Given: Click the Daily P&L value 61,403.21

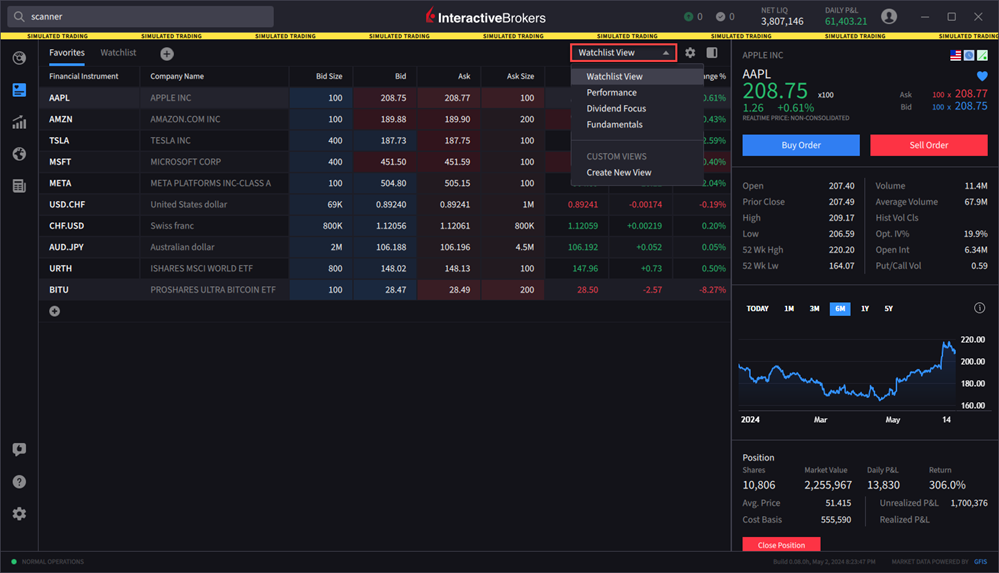Looking at the screenshot, I should (x=845, y=22).
